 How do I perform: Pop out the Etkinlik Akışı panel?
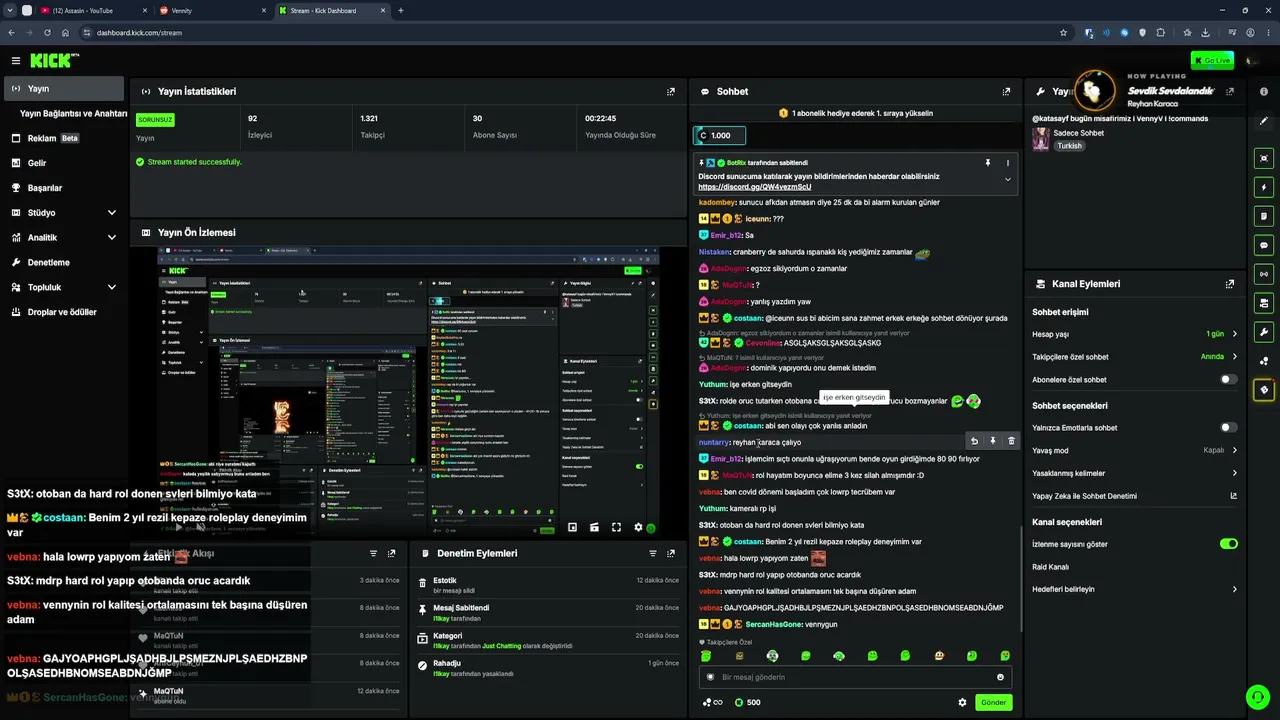click(x=391, y=553)
